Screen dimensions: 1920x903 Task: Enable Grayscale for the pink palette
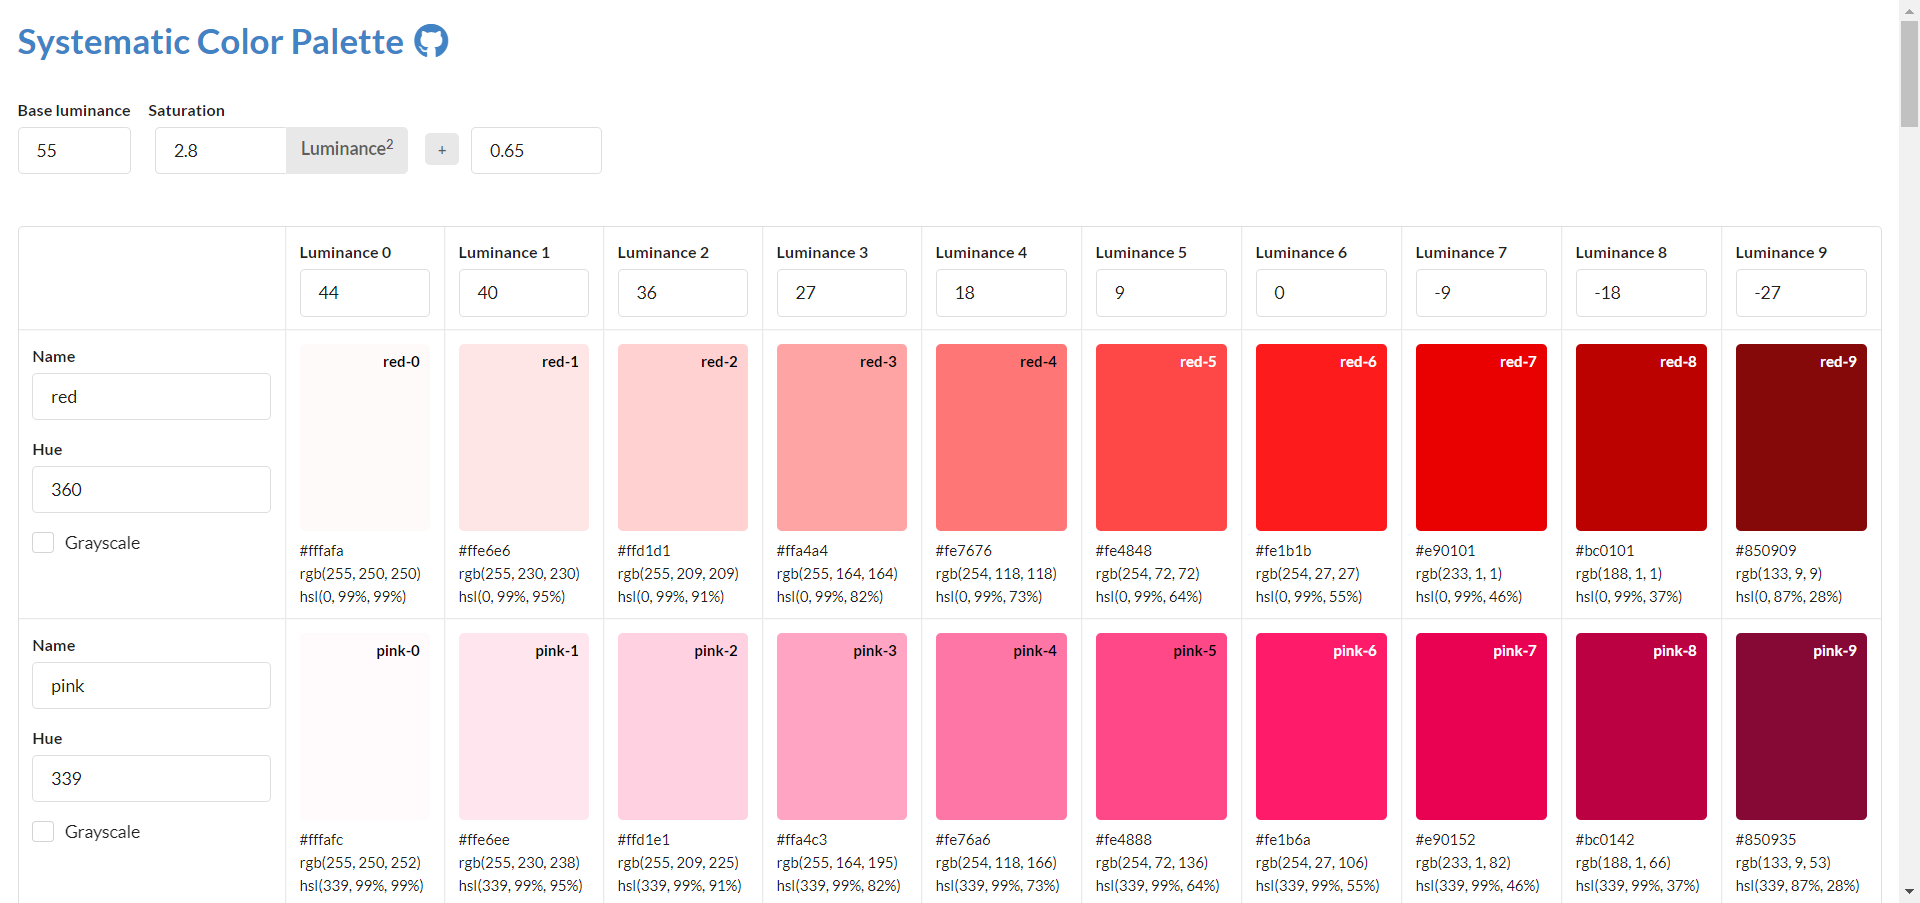point(43,831)
